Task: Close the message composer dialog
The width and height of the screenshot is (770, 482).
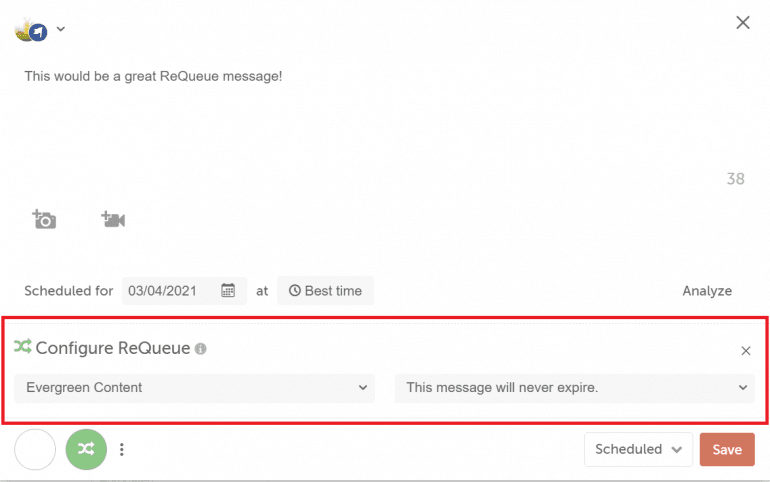Action: pyautogui.click(x=742, y=23)
